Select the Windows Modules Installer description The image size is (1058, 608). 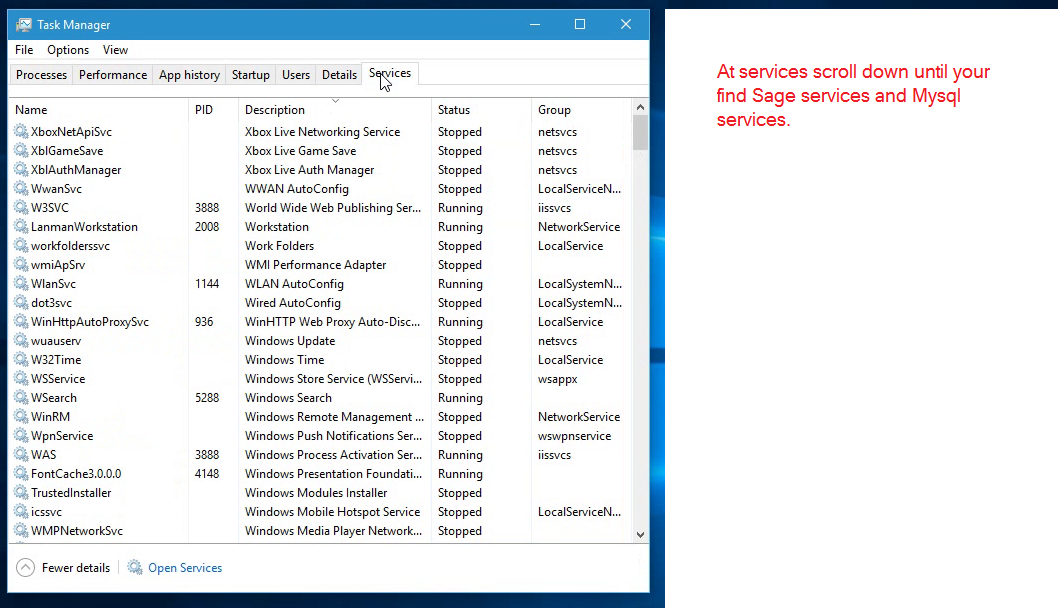pos(316,493)
